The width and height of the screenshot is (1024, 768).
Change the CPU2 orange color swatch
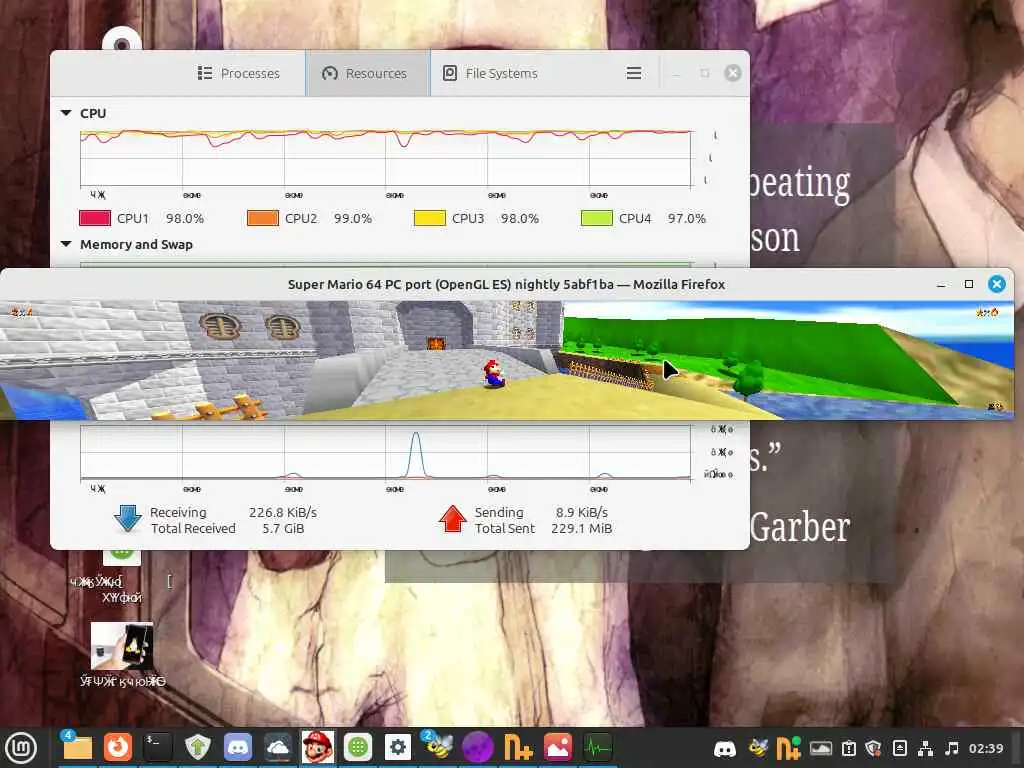coord(263,218)
